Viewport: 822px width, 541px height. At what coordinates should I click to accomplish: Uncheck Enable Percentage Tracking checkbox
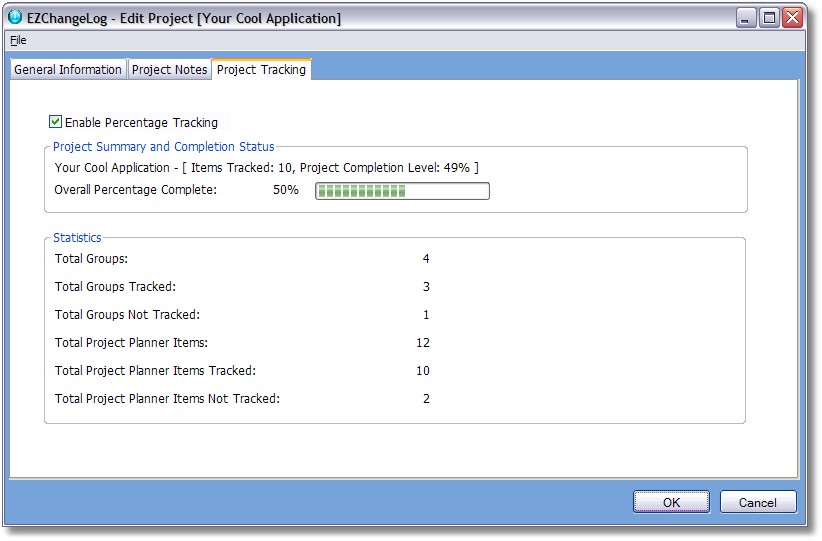point(55,122)
